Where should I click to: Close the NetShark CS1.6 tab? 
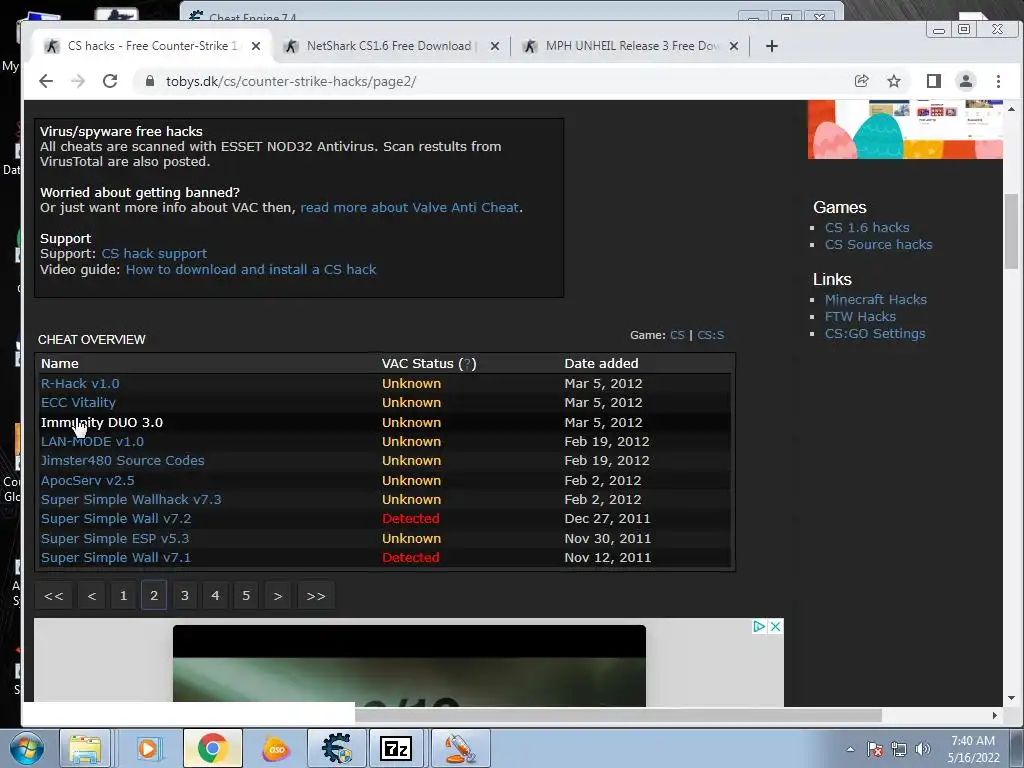pyautogui.click(x=495, y=46)
